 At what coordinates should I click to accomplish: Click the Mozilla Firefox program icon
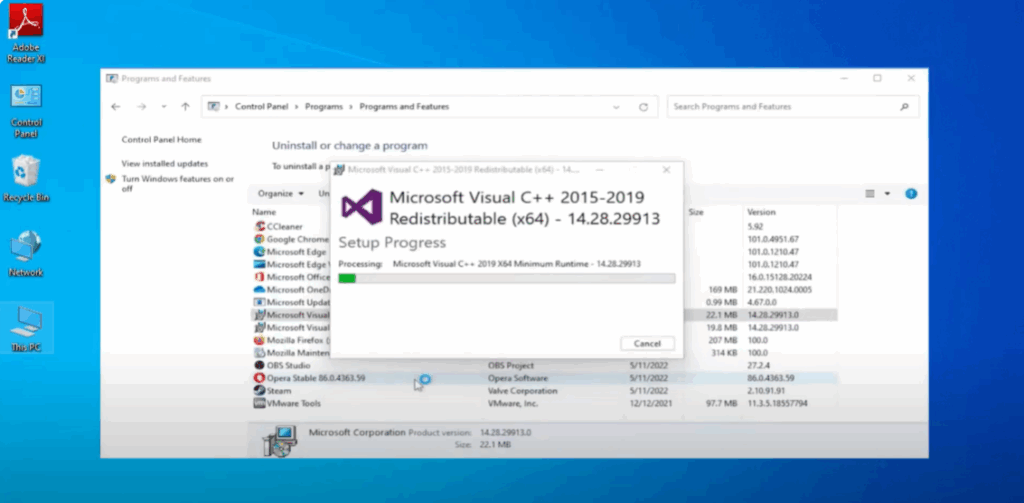click(x=260, y=340)
